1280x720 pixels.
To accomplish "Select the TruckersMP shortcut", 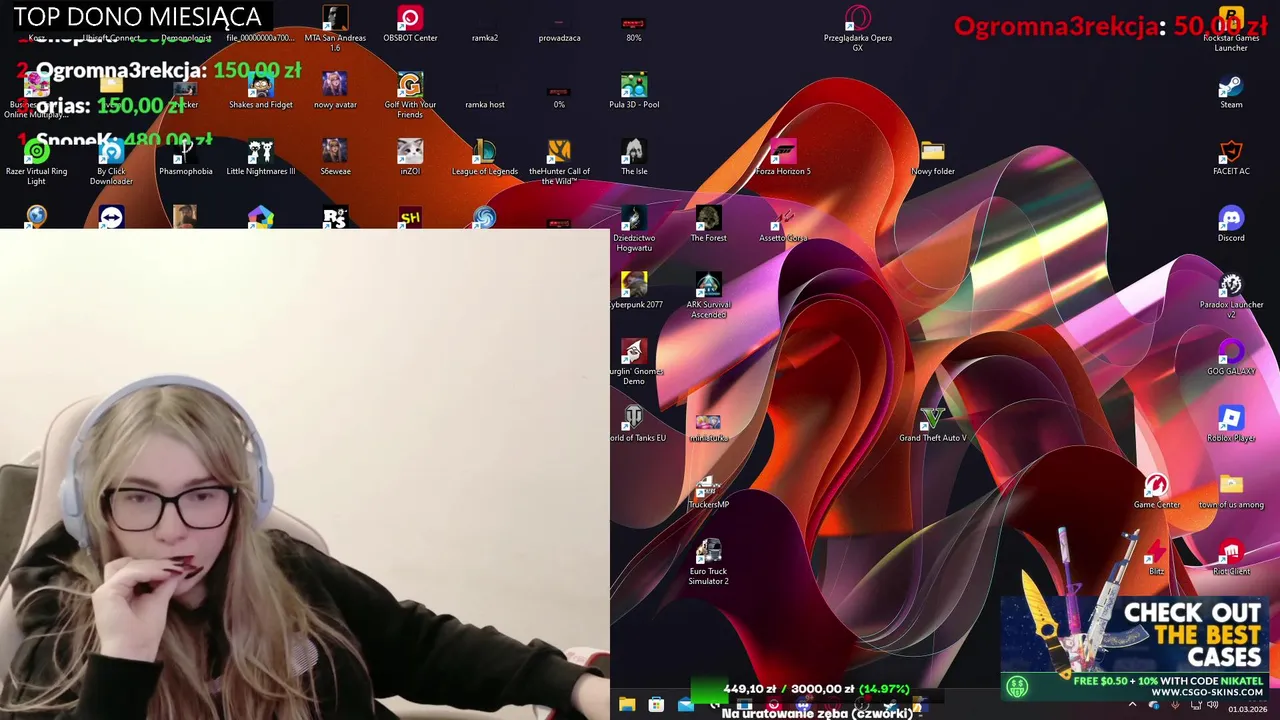I will pyautogui.click(x=708, y=491).
